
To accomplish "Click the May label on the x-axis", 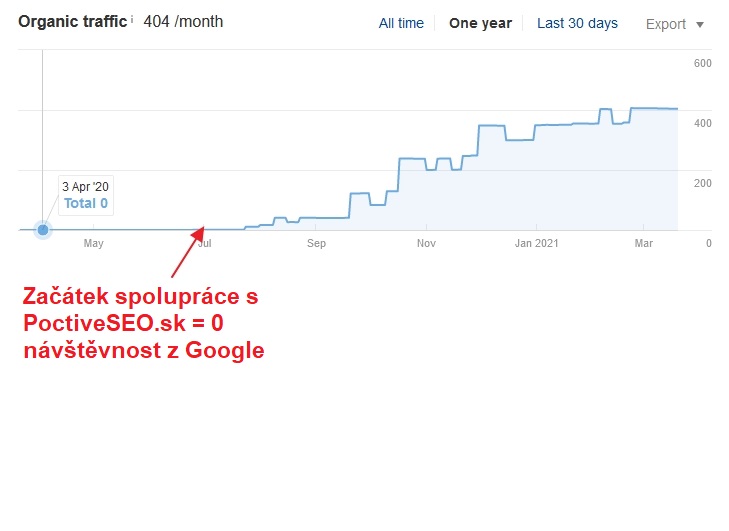I will pos(93,243).
